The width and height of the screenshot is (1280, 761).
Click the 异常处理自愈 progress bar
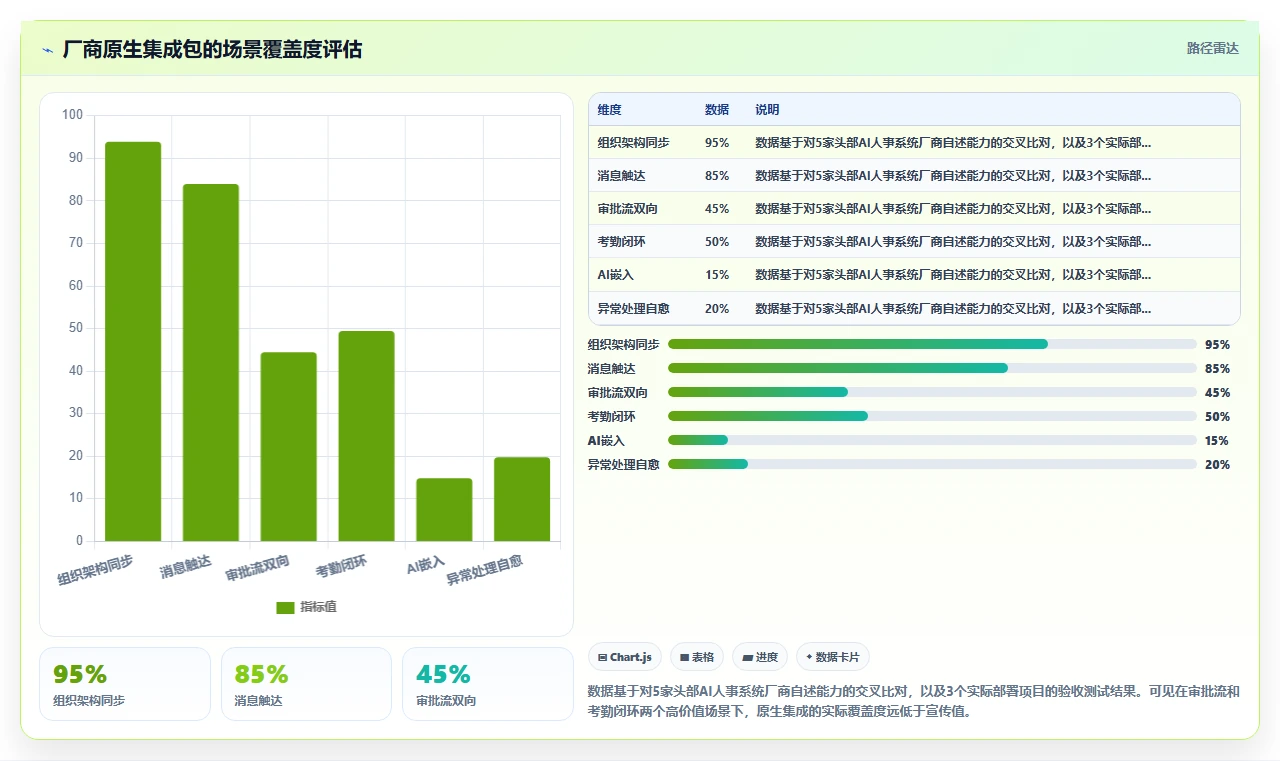[x=932, y=464]
